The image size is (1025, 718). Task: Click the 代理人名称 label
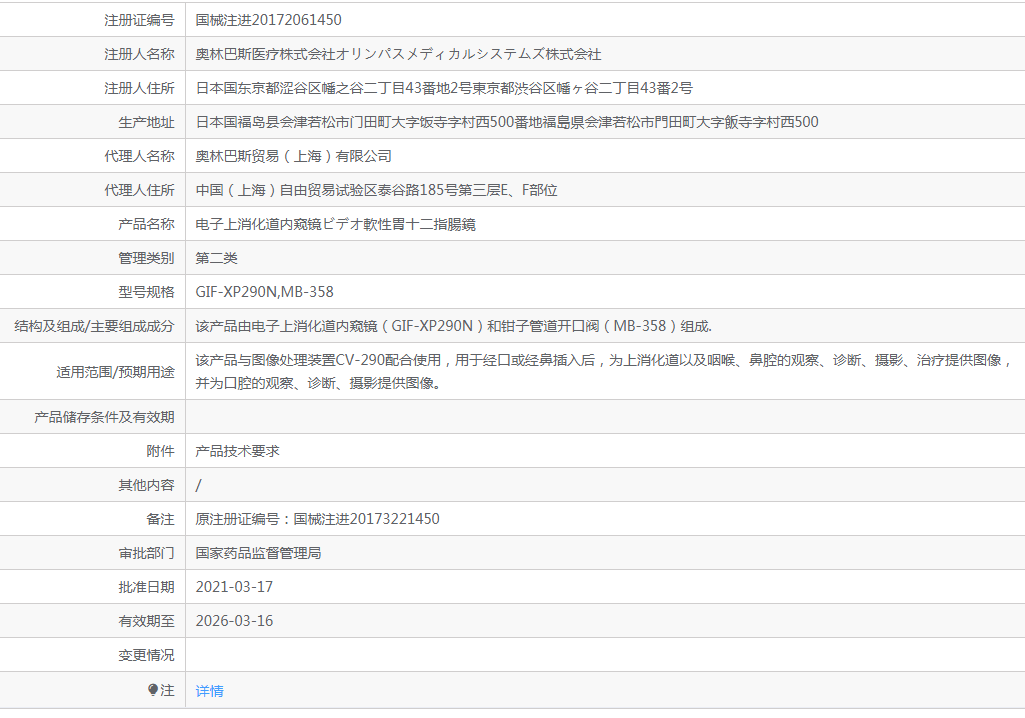(139, 156)
